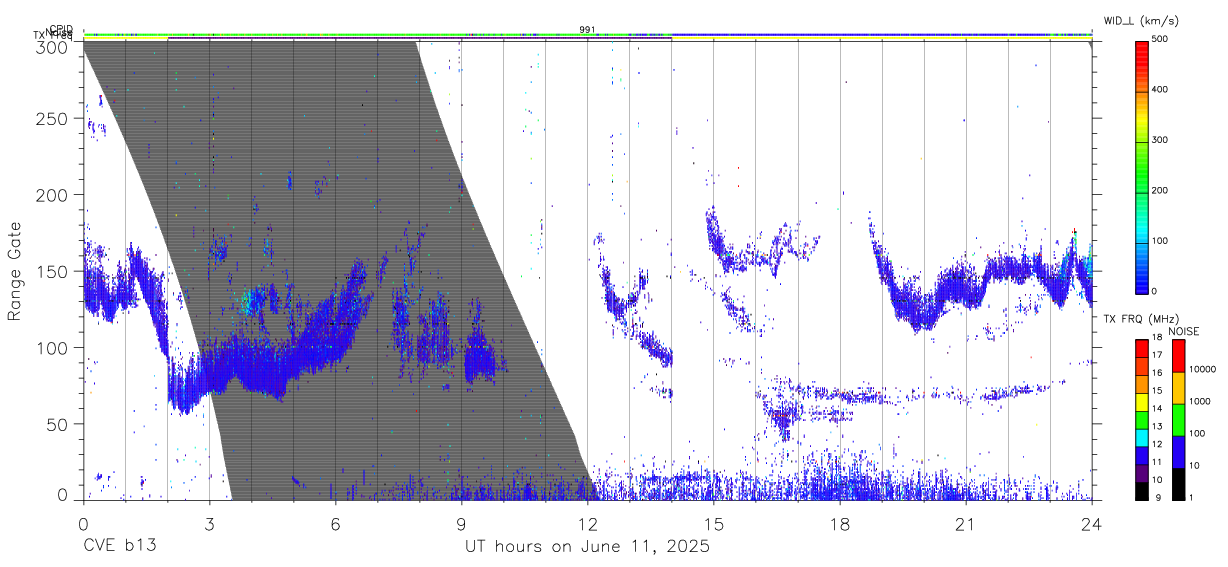Click the 400 label on WID colorbar

click(x=1160, y=90)
